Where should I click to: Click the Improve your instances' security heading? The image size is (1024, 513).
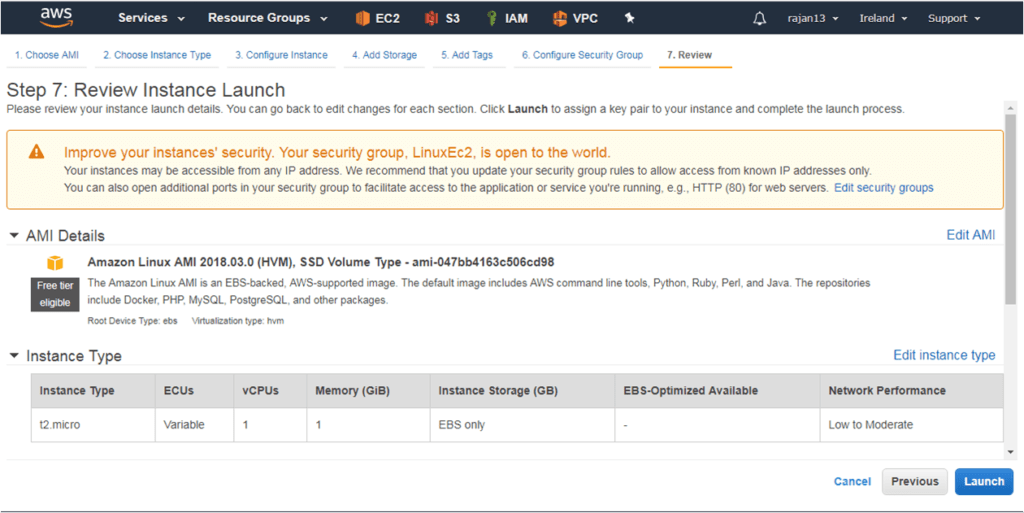pyautogui.click(x=337, y=153)
